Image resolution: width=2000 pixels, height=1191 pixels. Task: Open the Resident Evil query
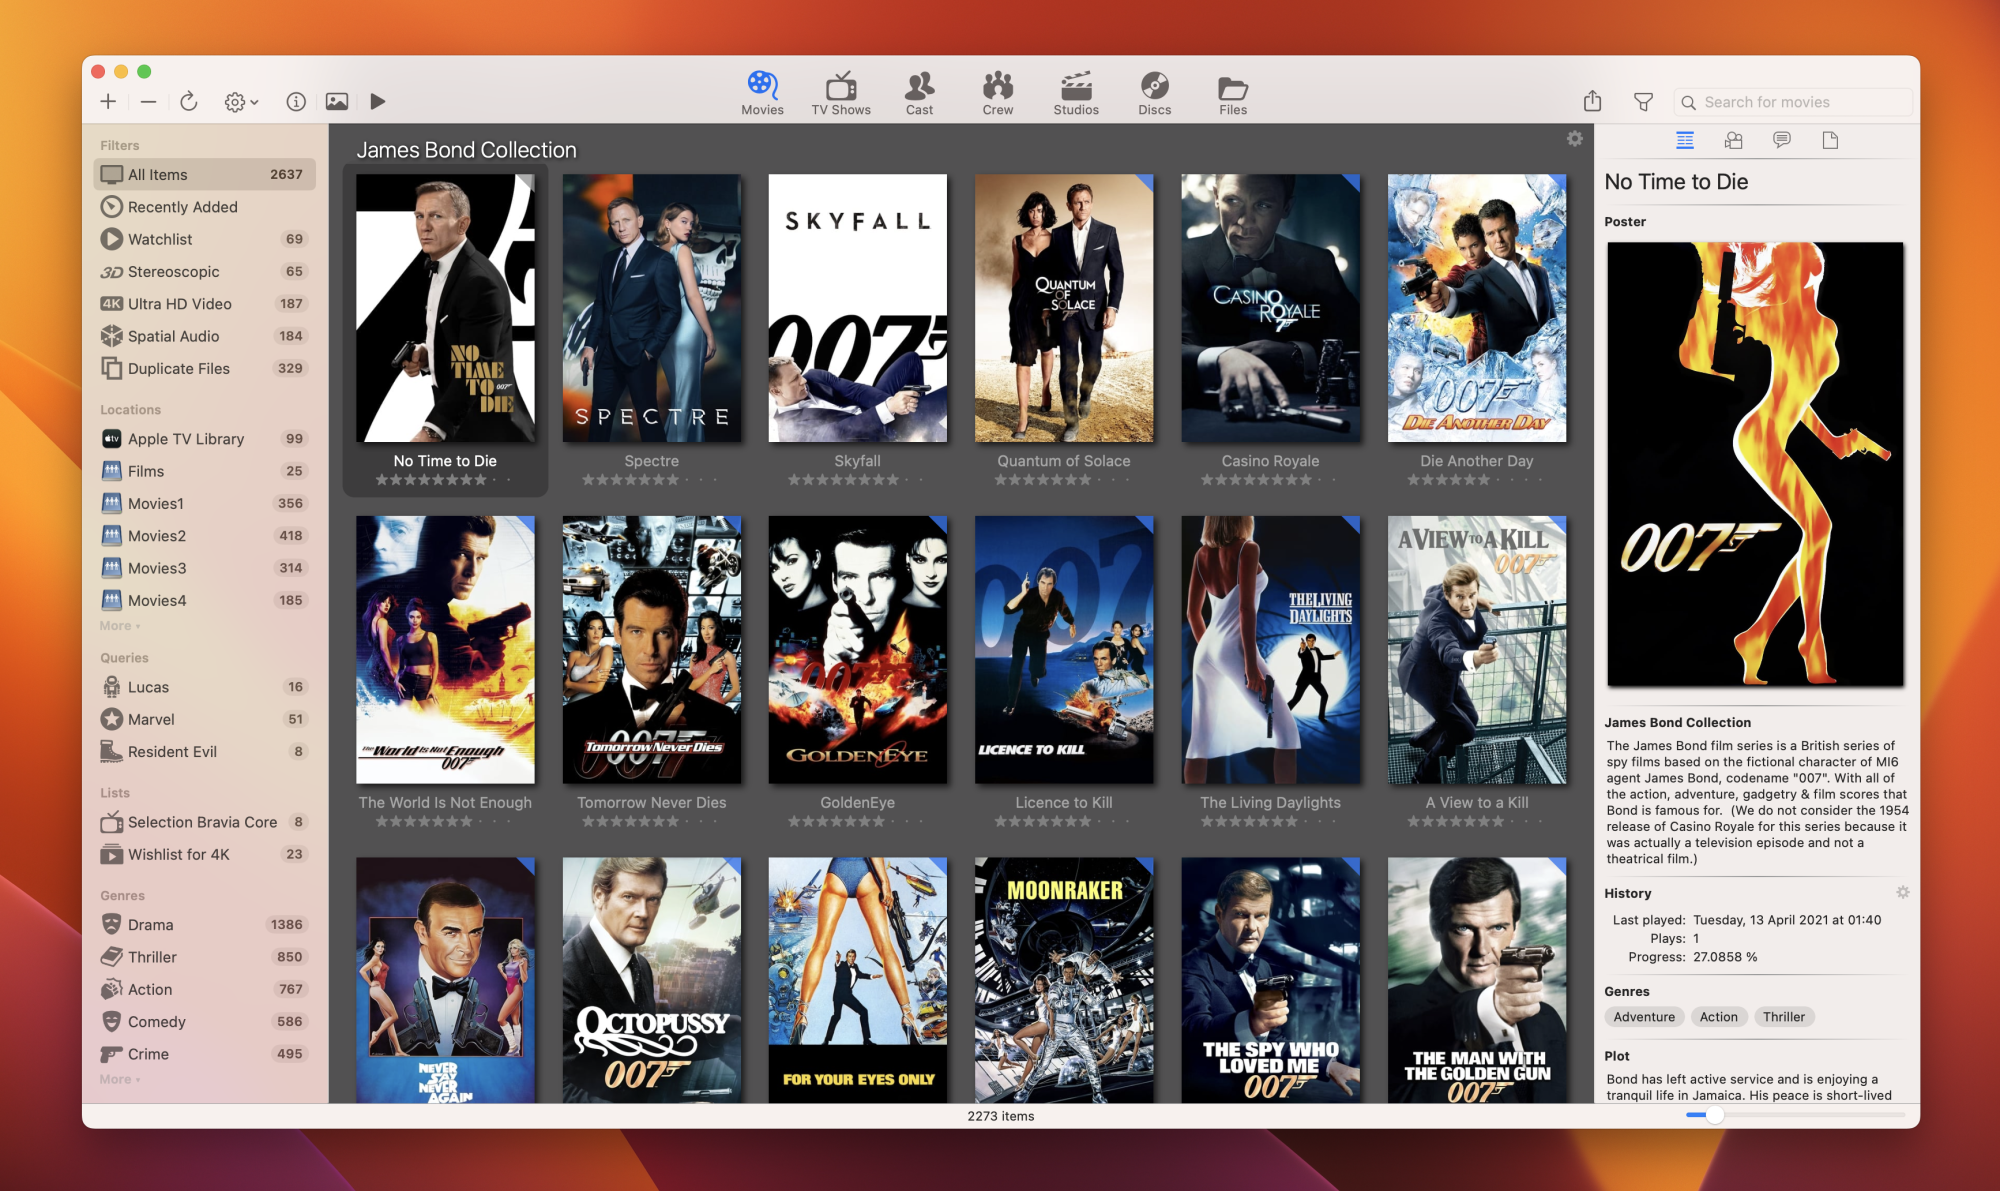205,752
